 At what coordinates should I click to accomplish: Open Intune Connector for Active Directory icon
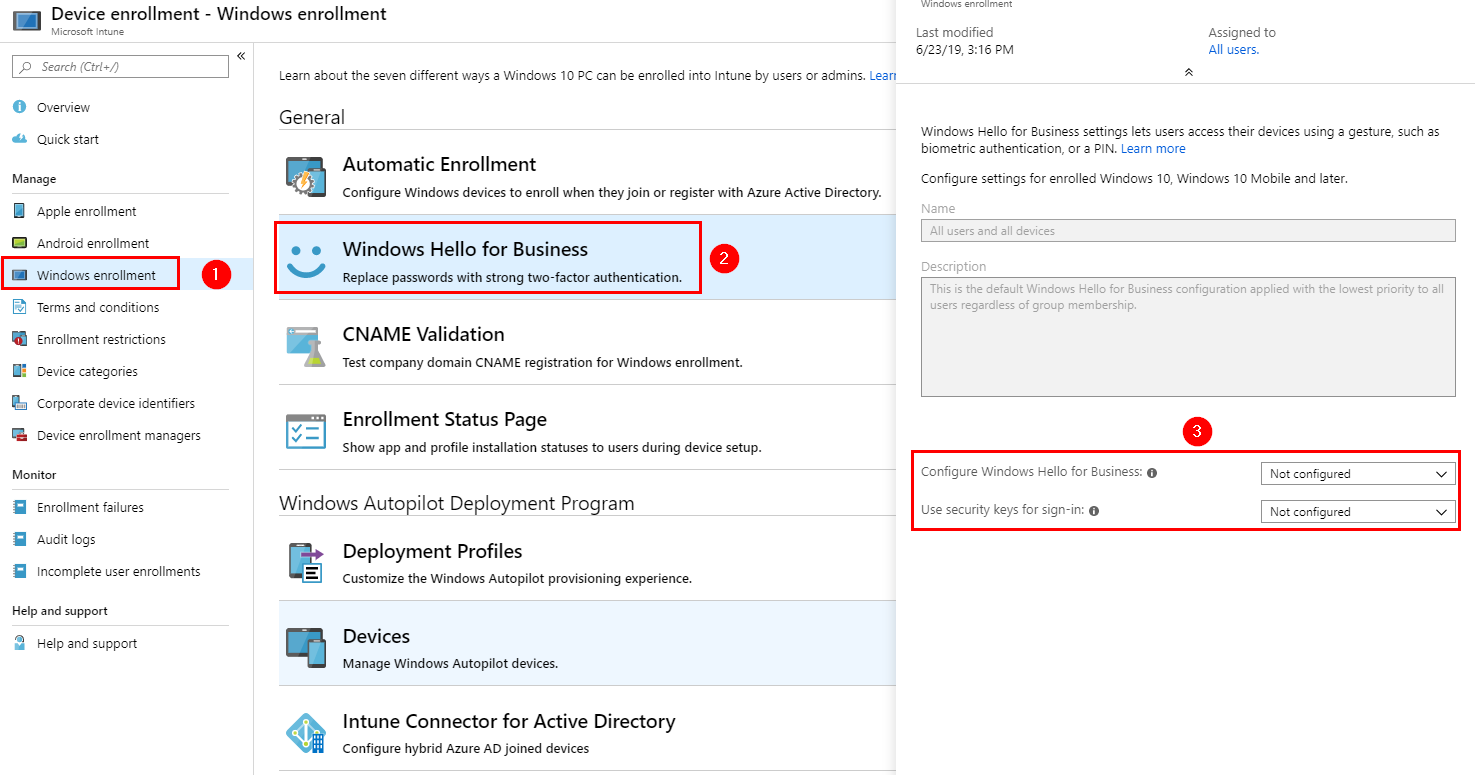(x=306, y=732)
